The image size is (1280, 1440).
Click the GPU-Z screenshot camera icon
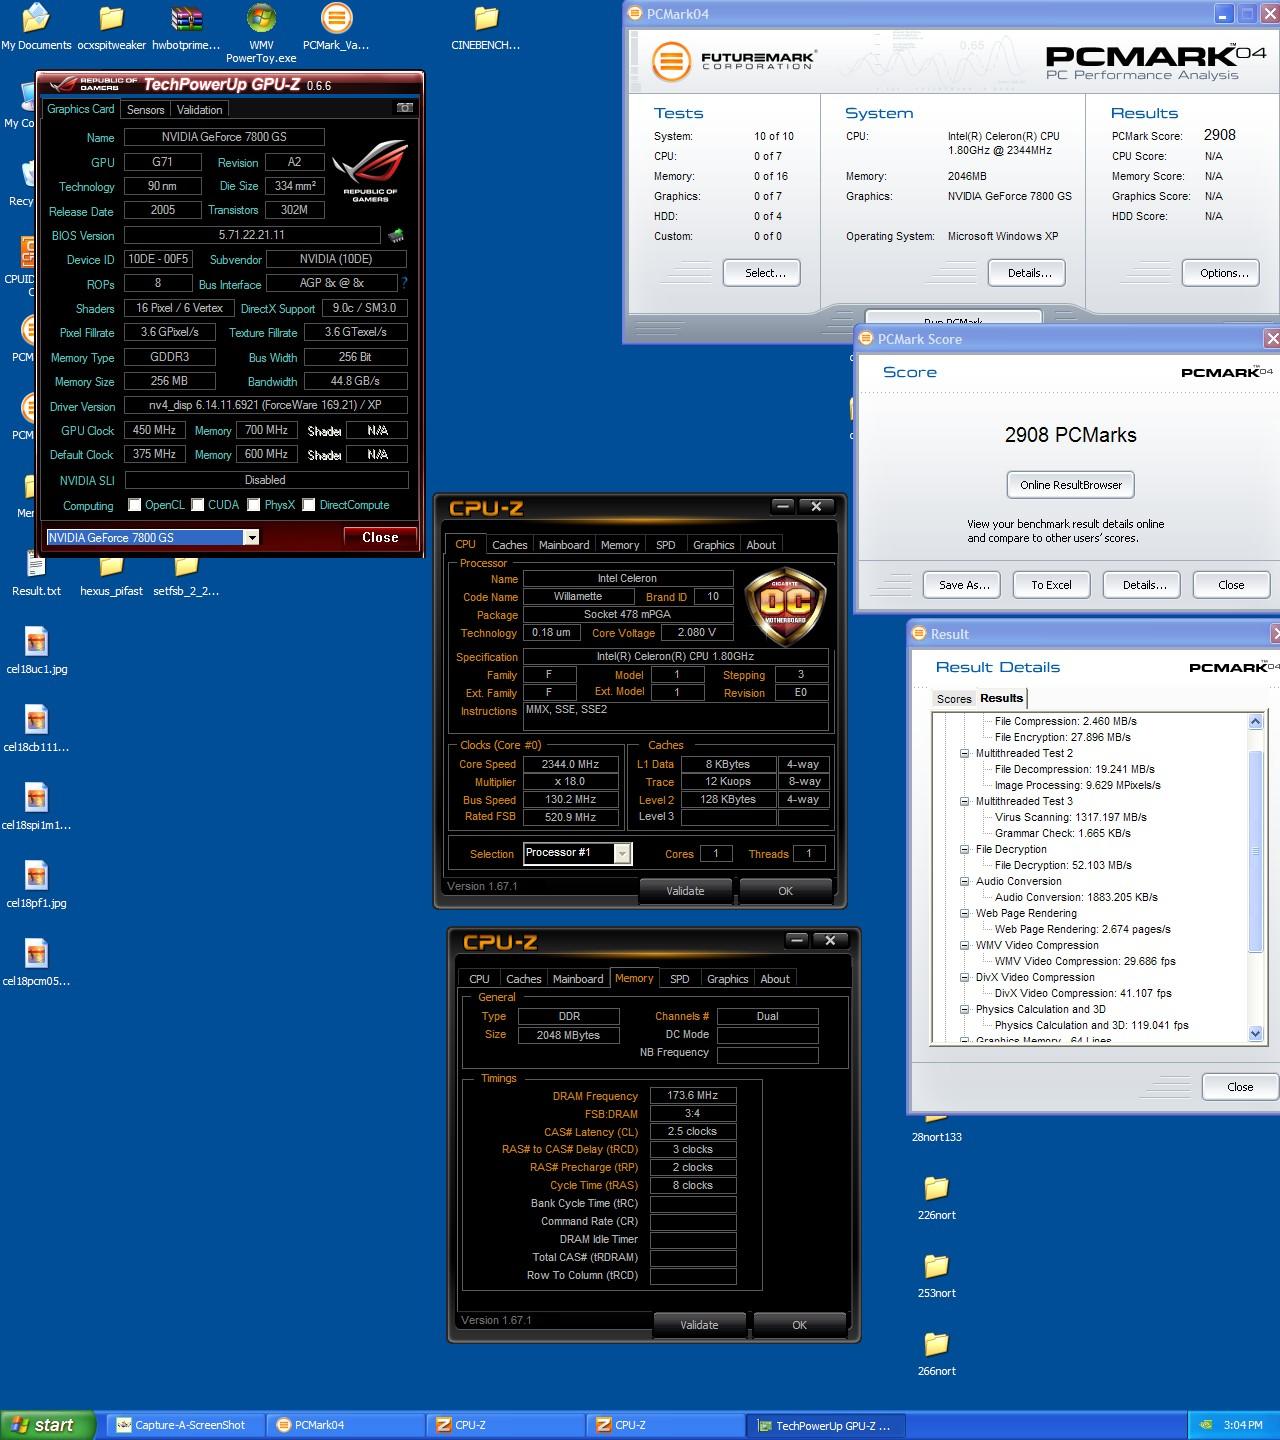coord(405,108)
